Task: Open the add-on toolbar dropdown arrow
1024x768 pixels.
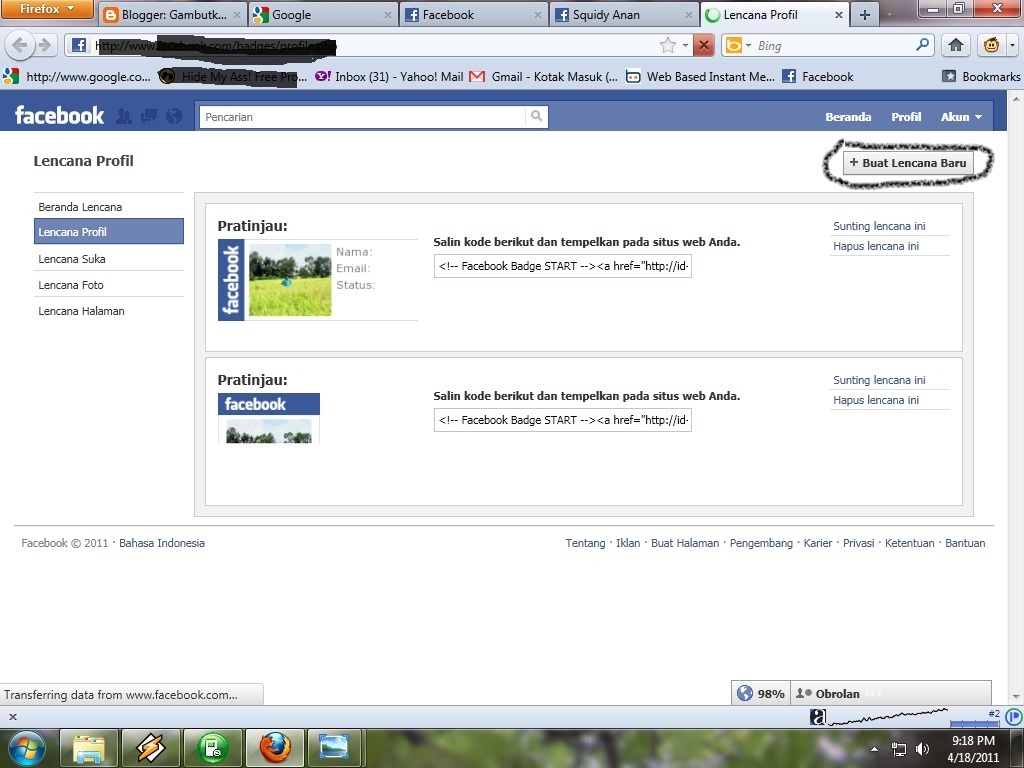Action: (x=1012, y=45)
